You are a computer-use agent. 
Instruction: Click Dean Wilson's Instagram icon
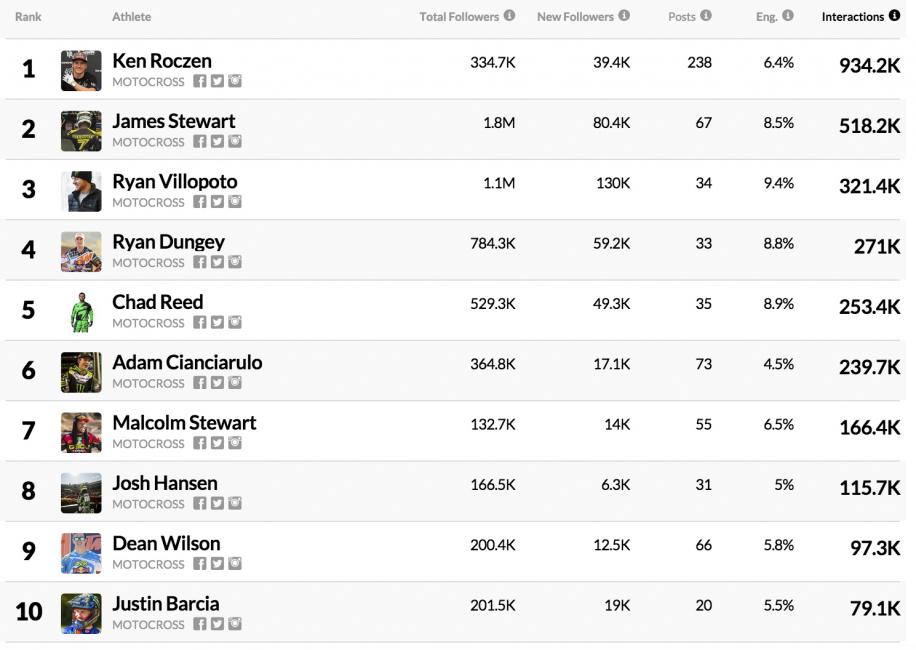point(234,564)
